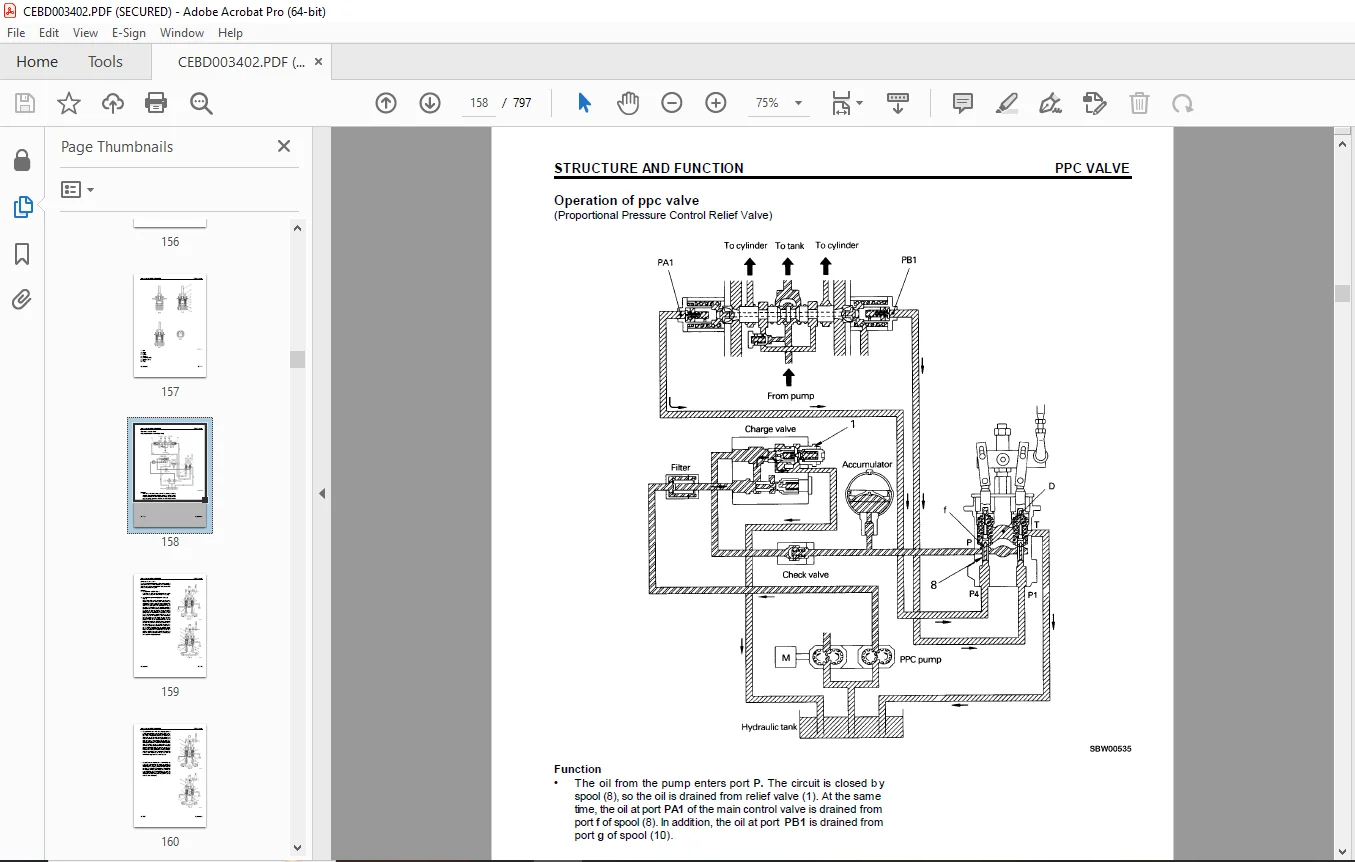The width and height of the screenshot is (1355, 862).
Task: Click the 'Operation of ppc valve' heading
Action: pos(626,200)
